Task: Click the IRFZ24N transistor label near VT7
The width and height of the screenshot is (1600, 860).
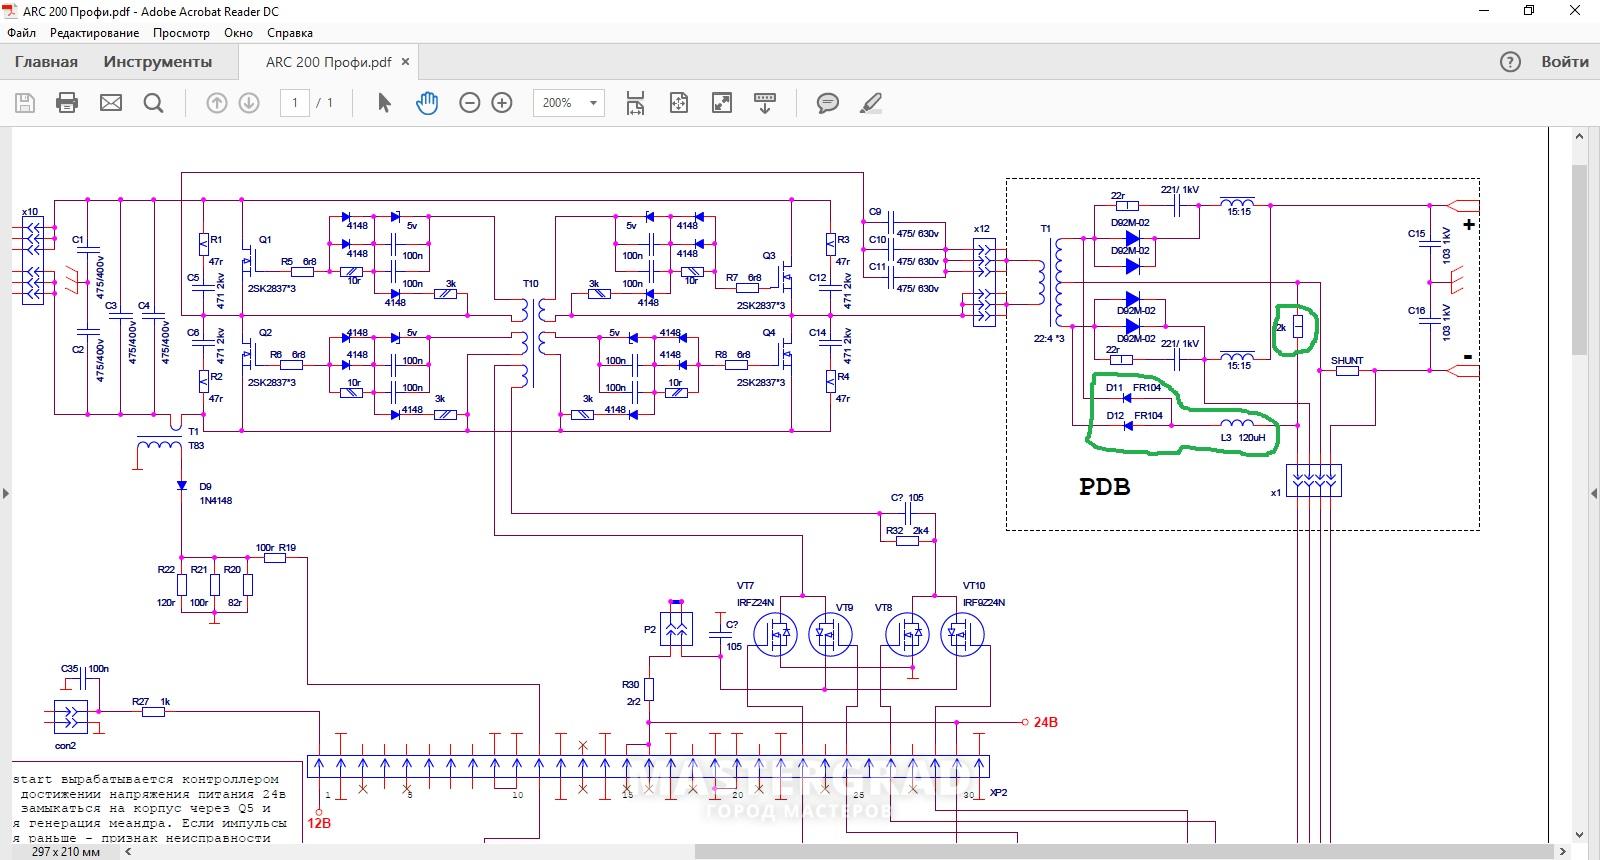Action: tap(755, 603)
